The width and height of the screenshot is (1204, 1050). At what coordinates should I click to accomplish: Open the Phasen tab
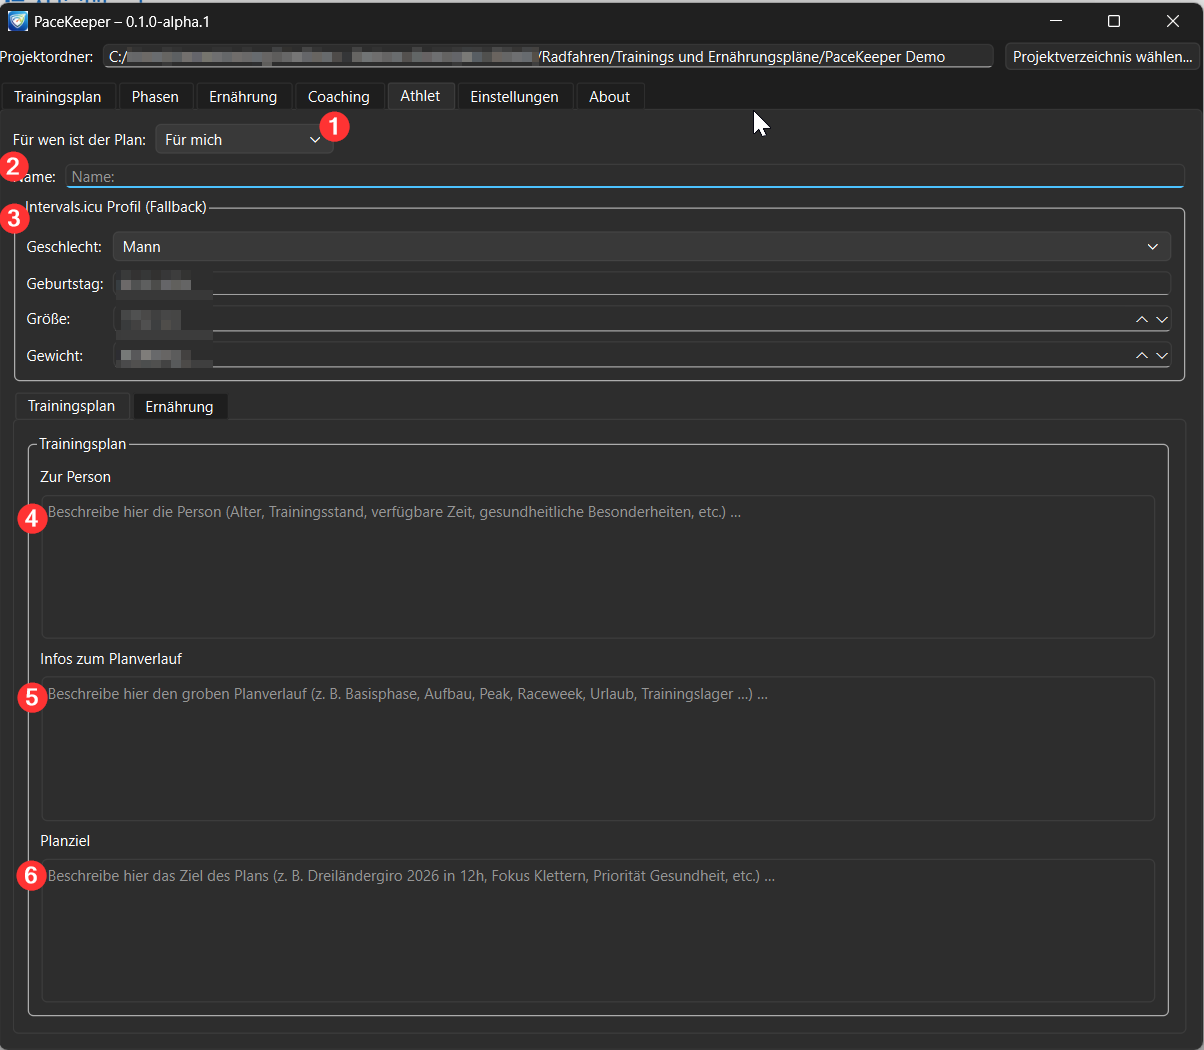click(155, 97)
